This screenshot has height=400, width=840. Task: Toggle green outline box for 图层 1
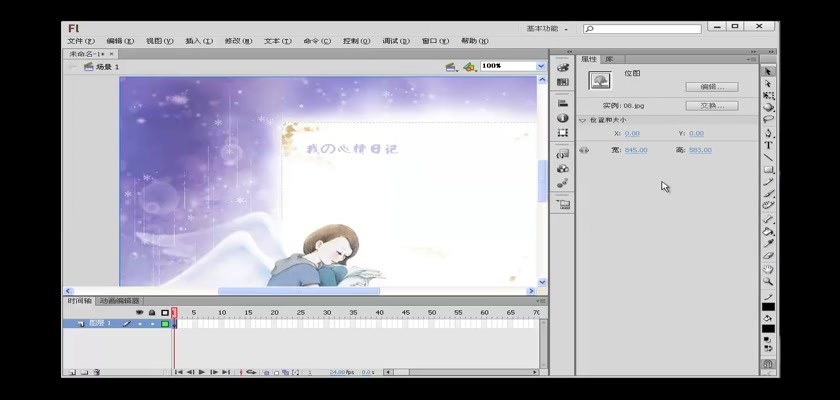point(165,324)
